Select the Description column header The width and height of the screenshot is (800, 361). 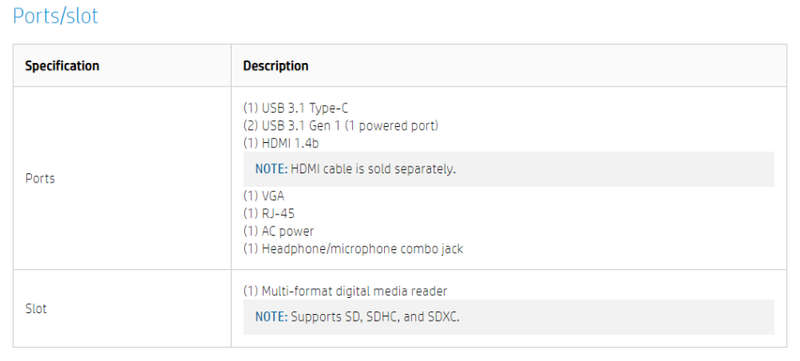(x=276, y=66)
